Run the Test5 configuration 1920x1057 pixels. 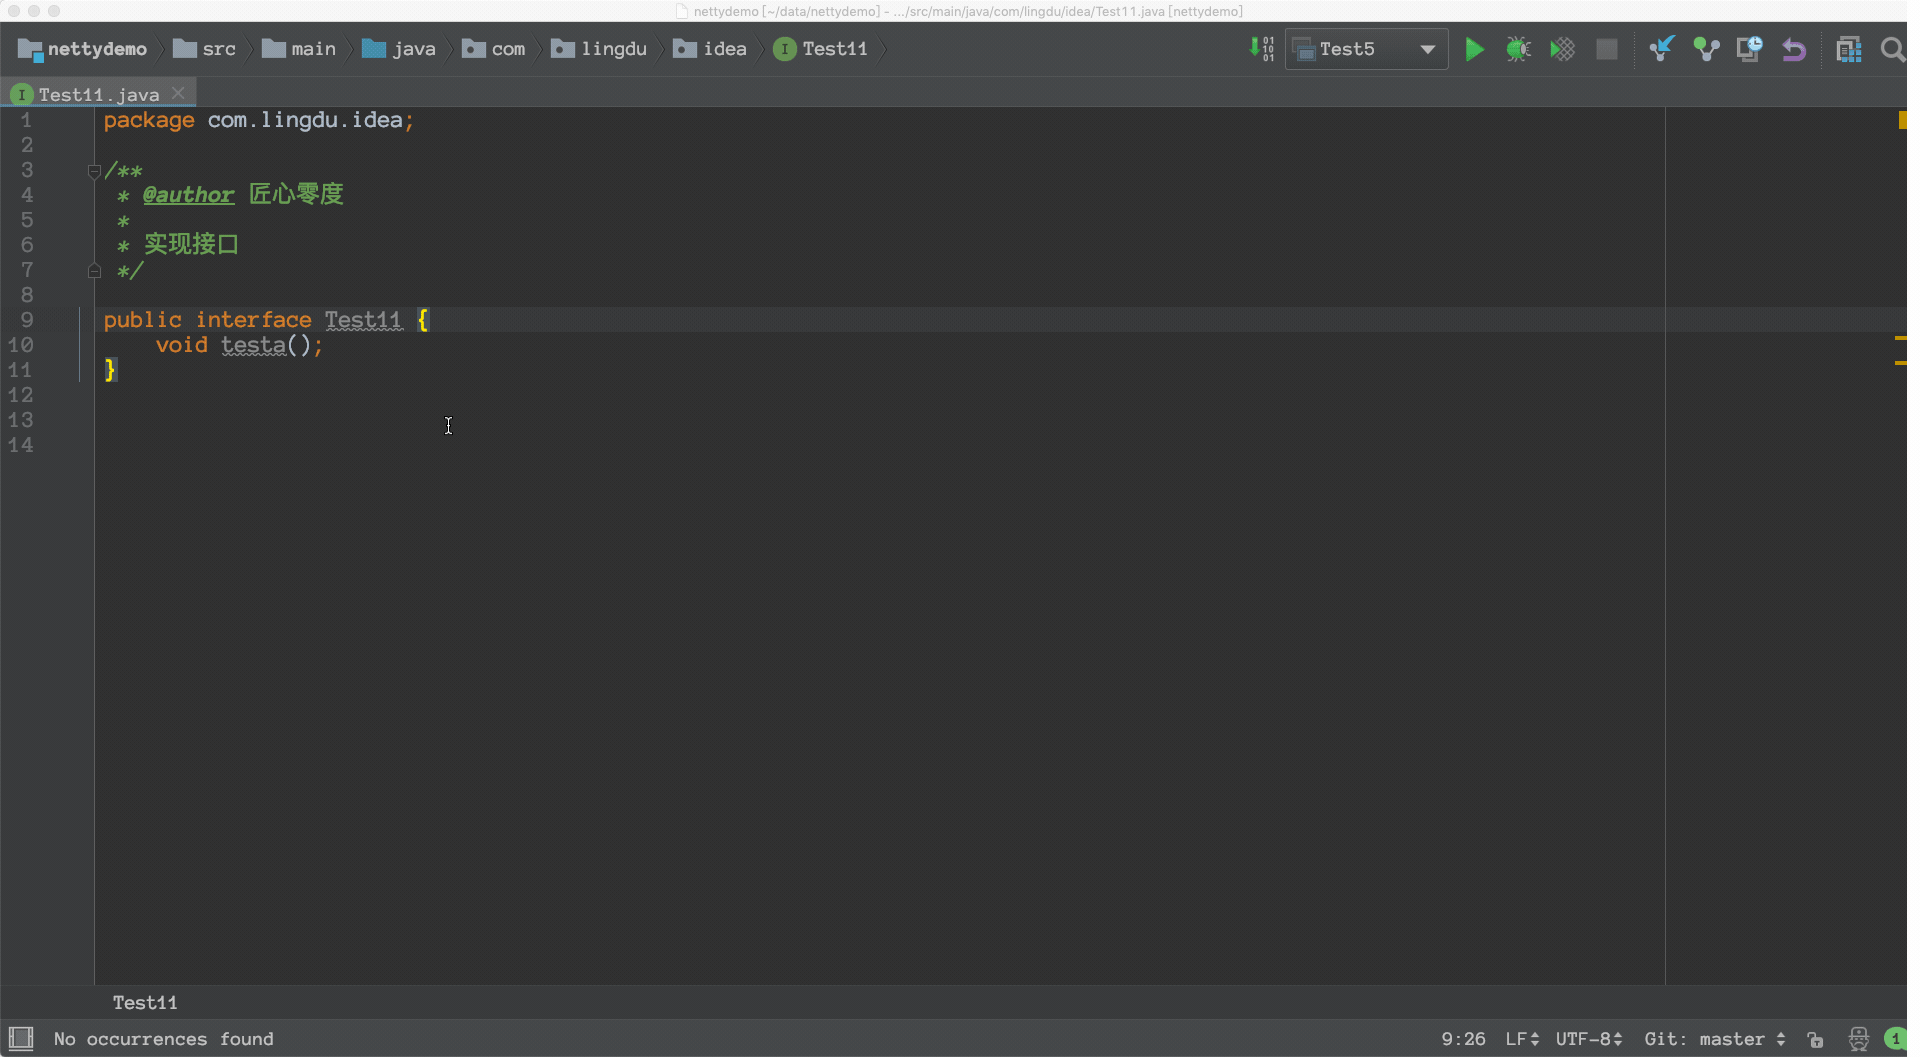click(x=1474, y=48)
